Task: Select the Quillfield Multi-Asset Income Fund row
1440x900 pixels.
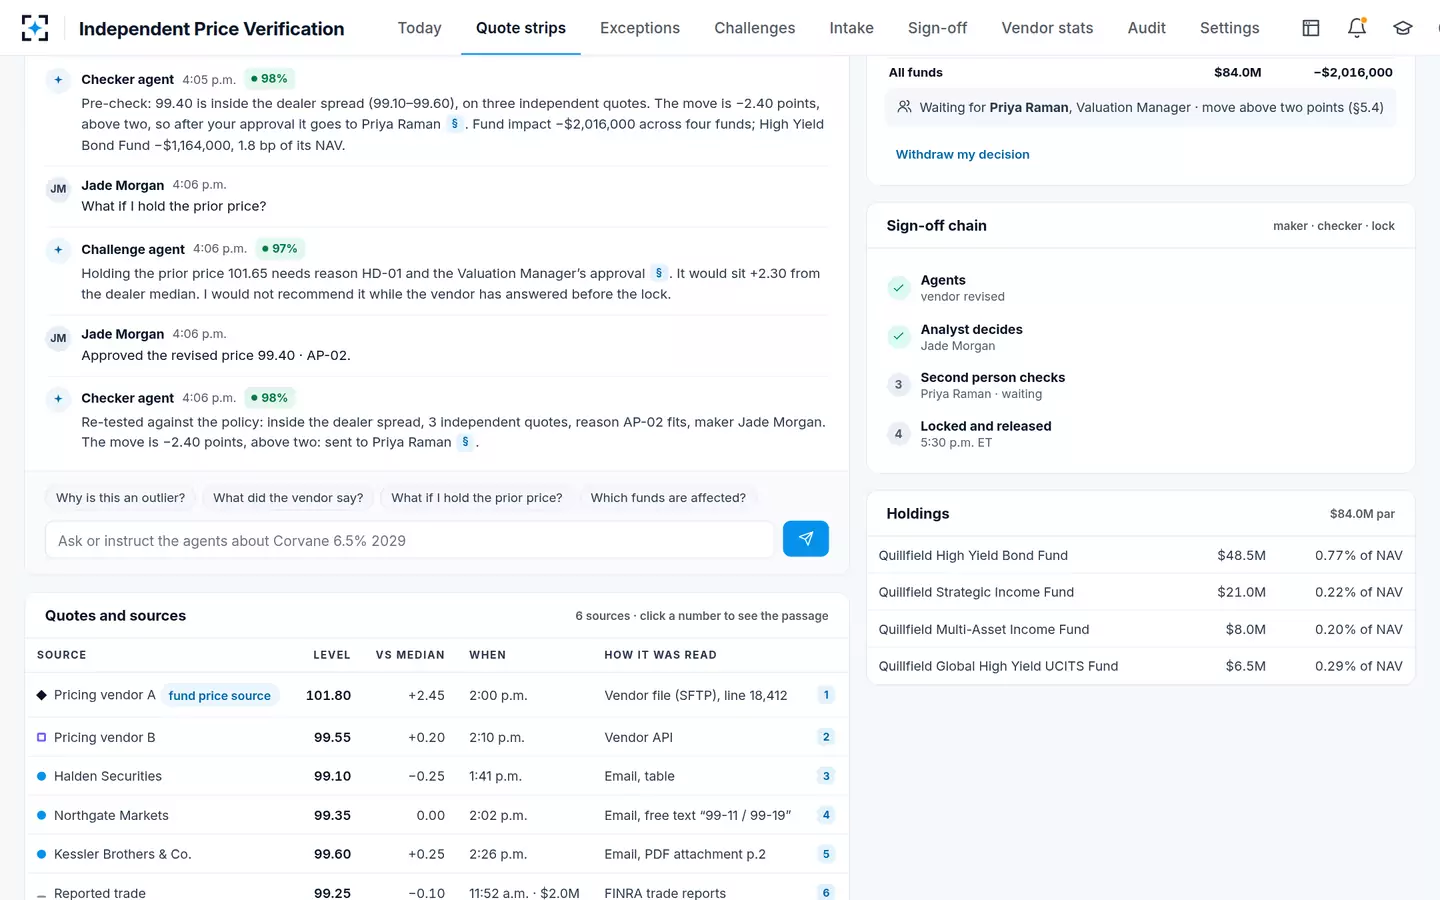Action: (x=1141, y=629)
